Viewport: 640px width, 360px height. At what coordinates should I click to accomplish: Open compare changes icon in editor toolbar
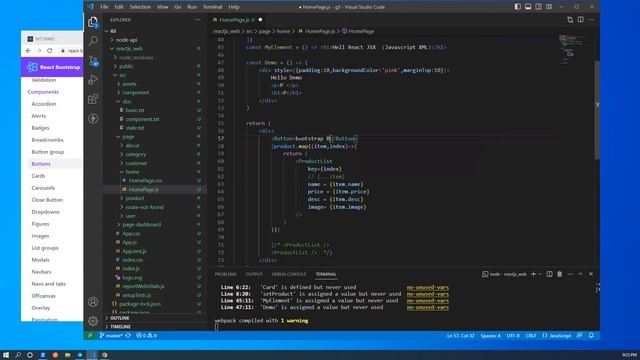coord(570,20)
